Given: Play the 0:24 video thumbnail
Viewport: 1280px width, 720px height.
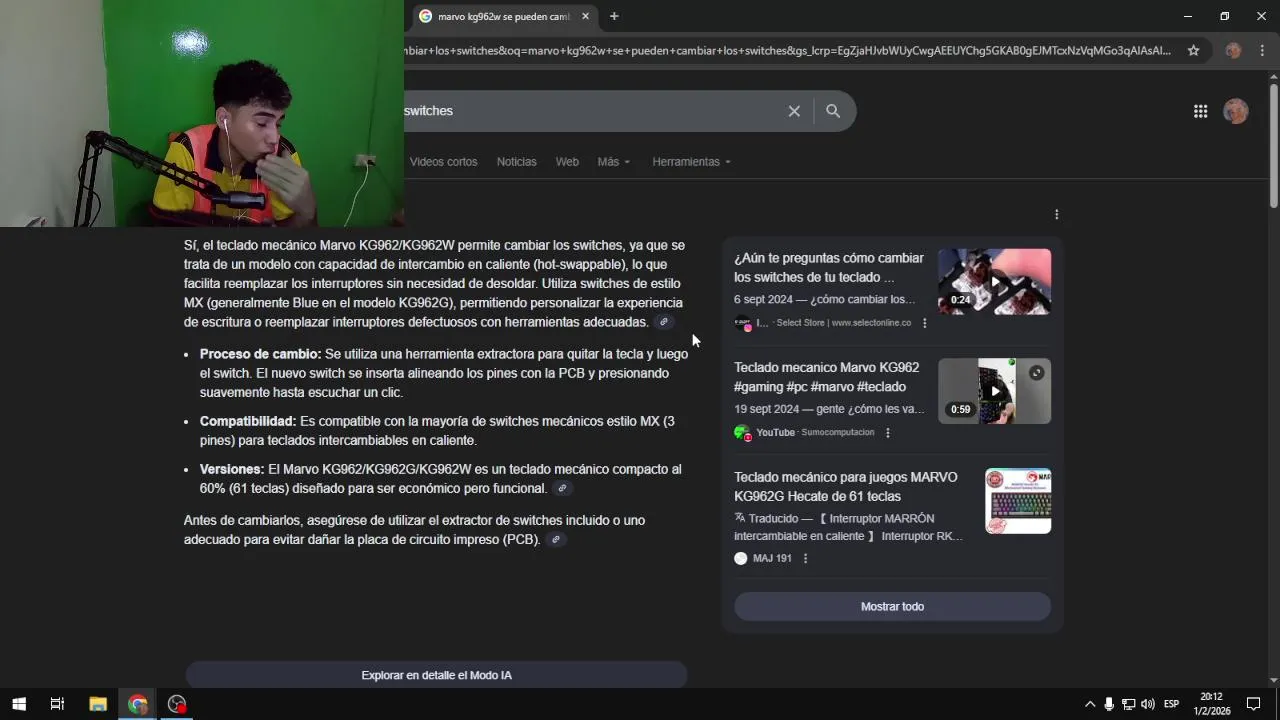Looking at the screenshot, I should tap(994, 282).
